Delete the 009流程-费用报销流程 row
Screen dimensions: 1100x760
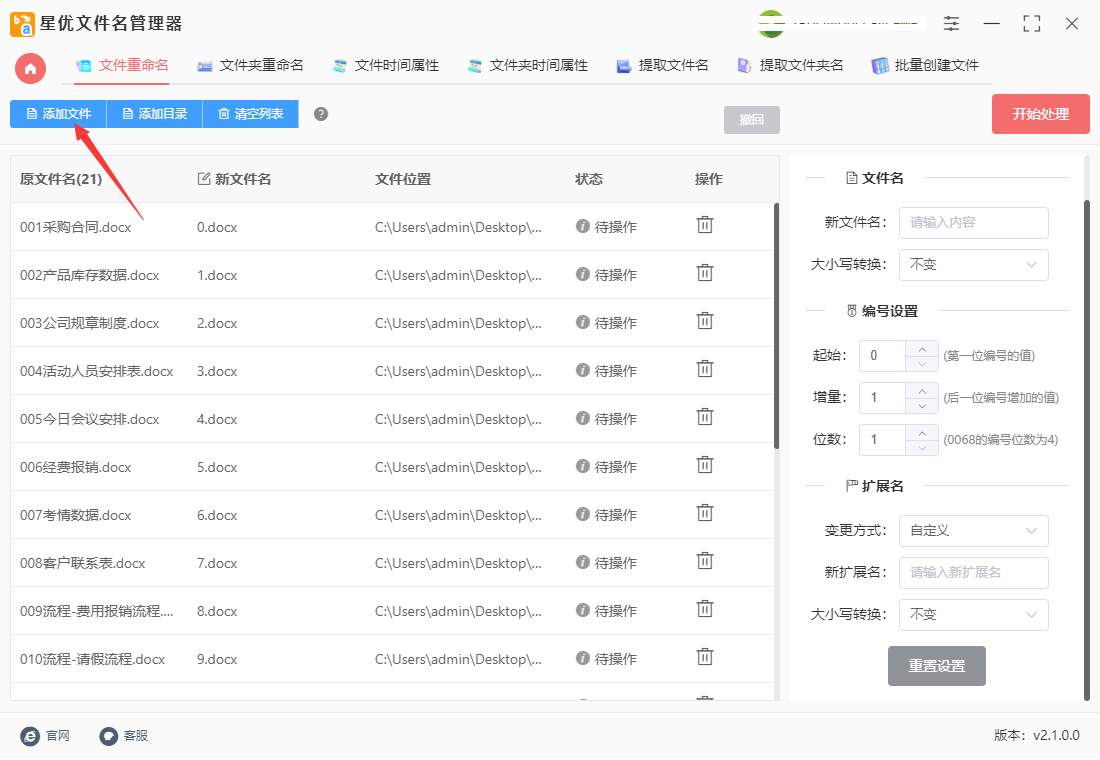tap(704, 609)
